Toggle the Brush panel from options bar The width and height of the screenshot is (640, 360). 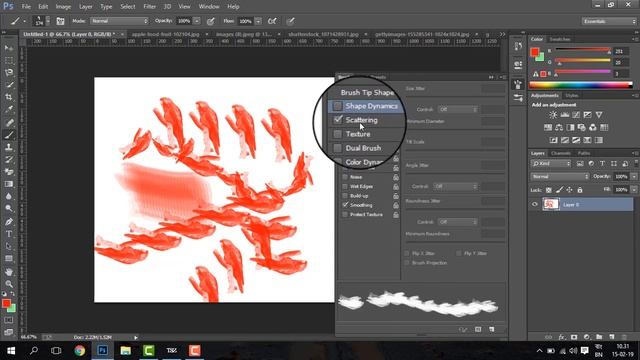coord(60,21)
